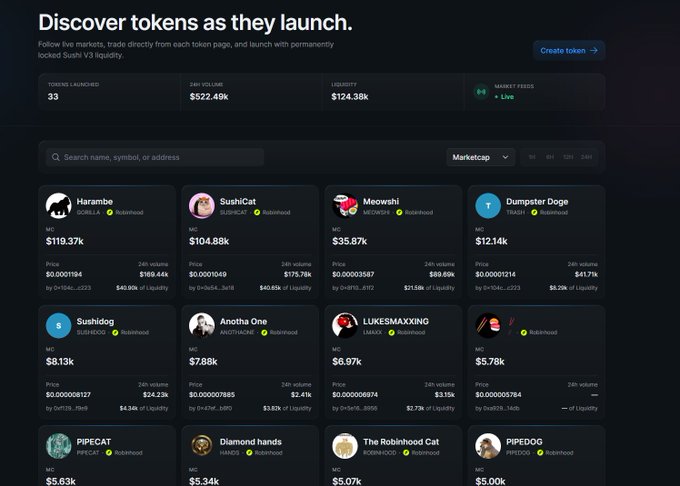Click PIPEDOG's Robinhood verified badge
Screen dimensions: 680x486
coord(540,453)
